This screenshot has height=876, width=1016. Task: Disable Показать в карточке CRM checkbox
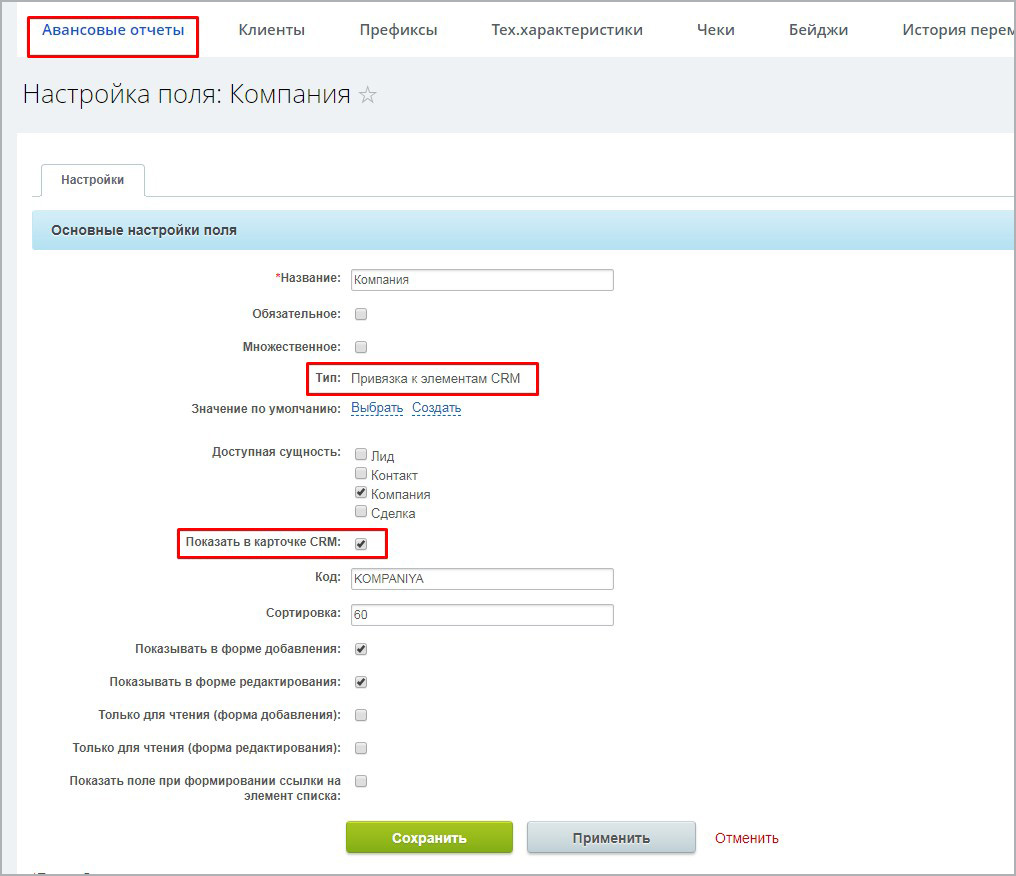361,544
